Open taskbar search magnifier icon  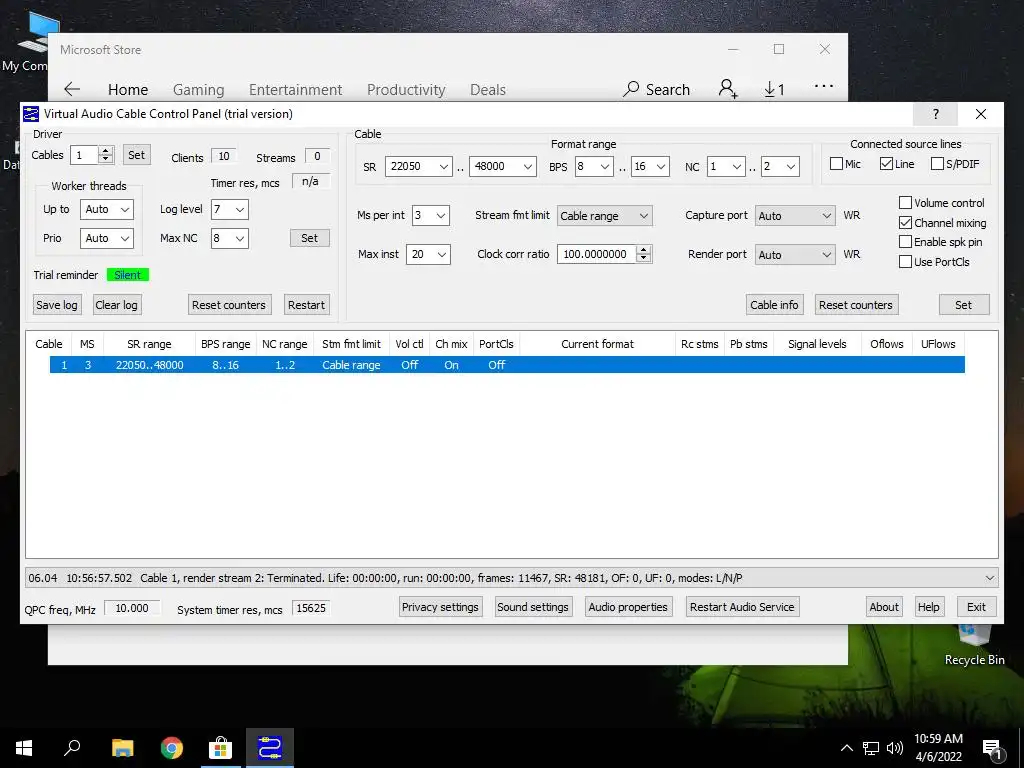point(72,748)
